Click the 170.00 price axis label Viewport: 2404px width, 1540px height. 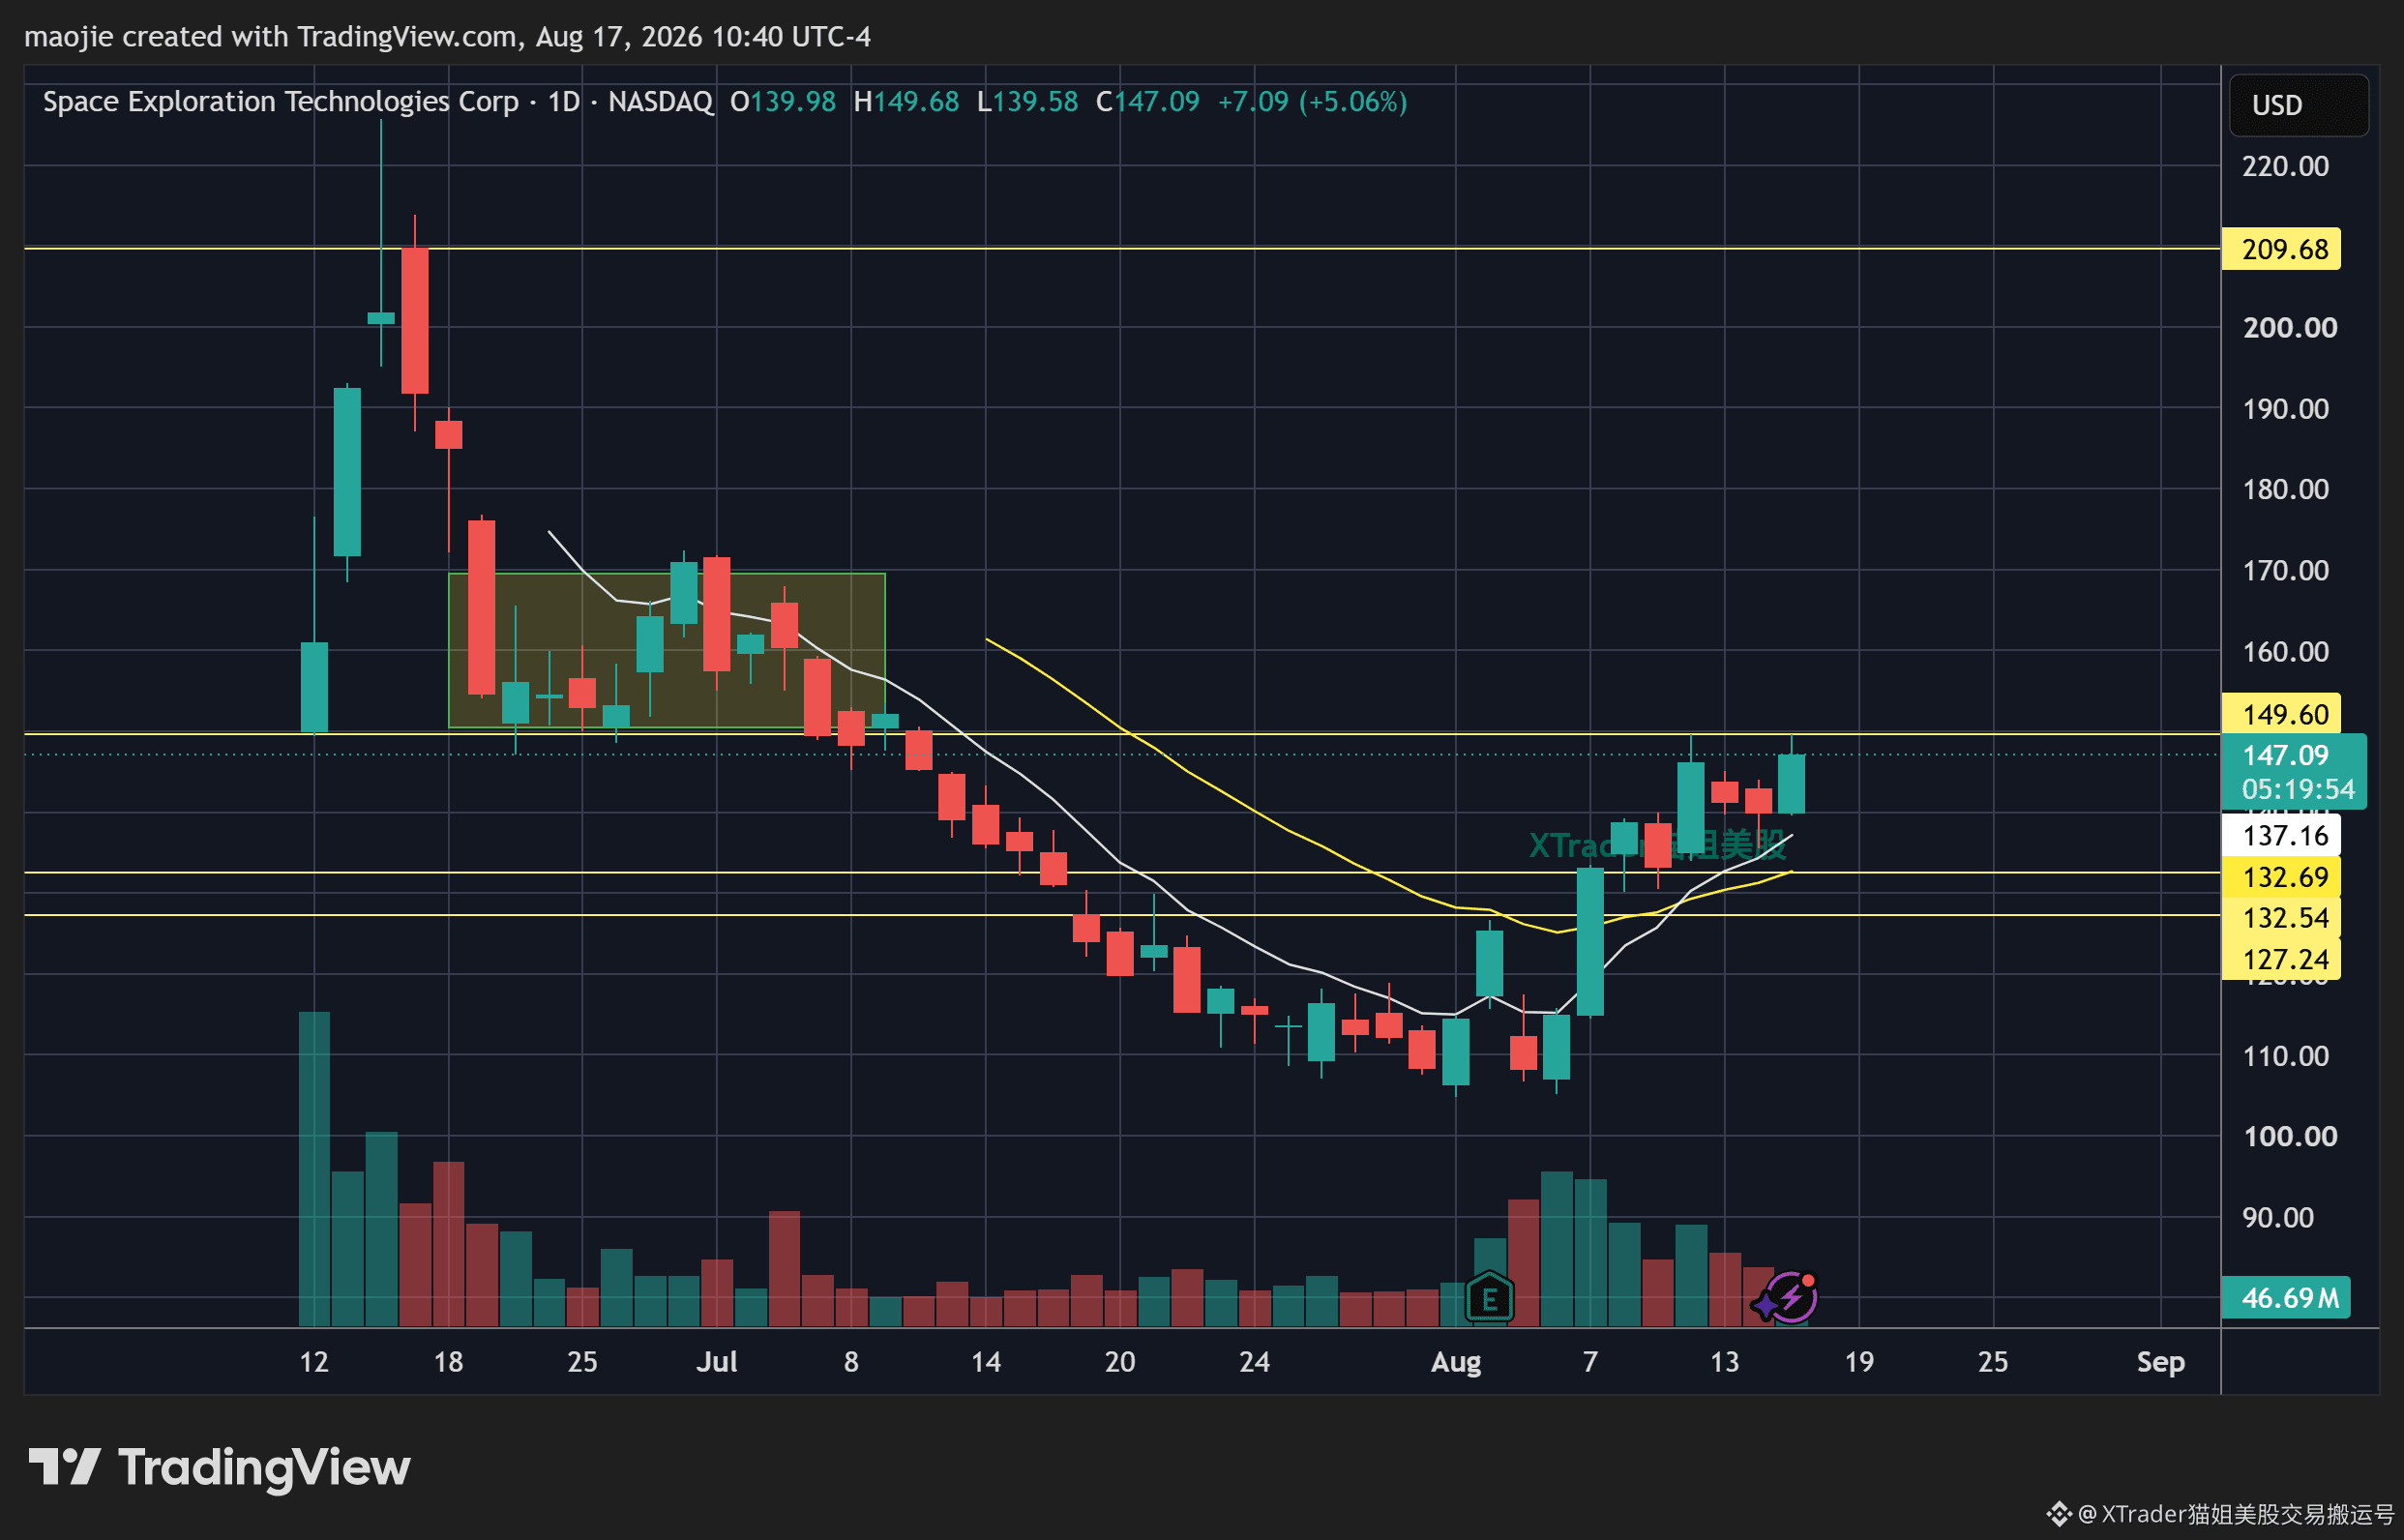point(2285,570)
